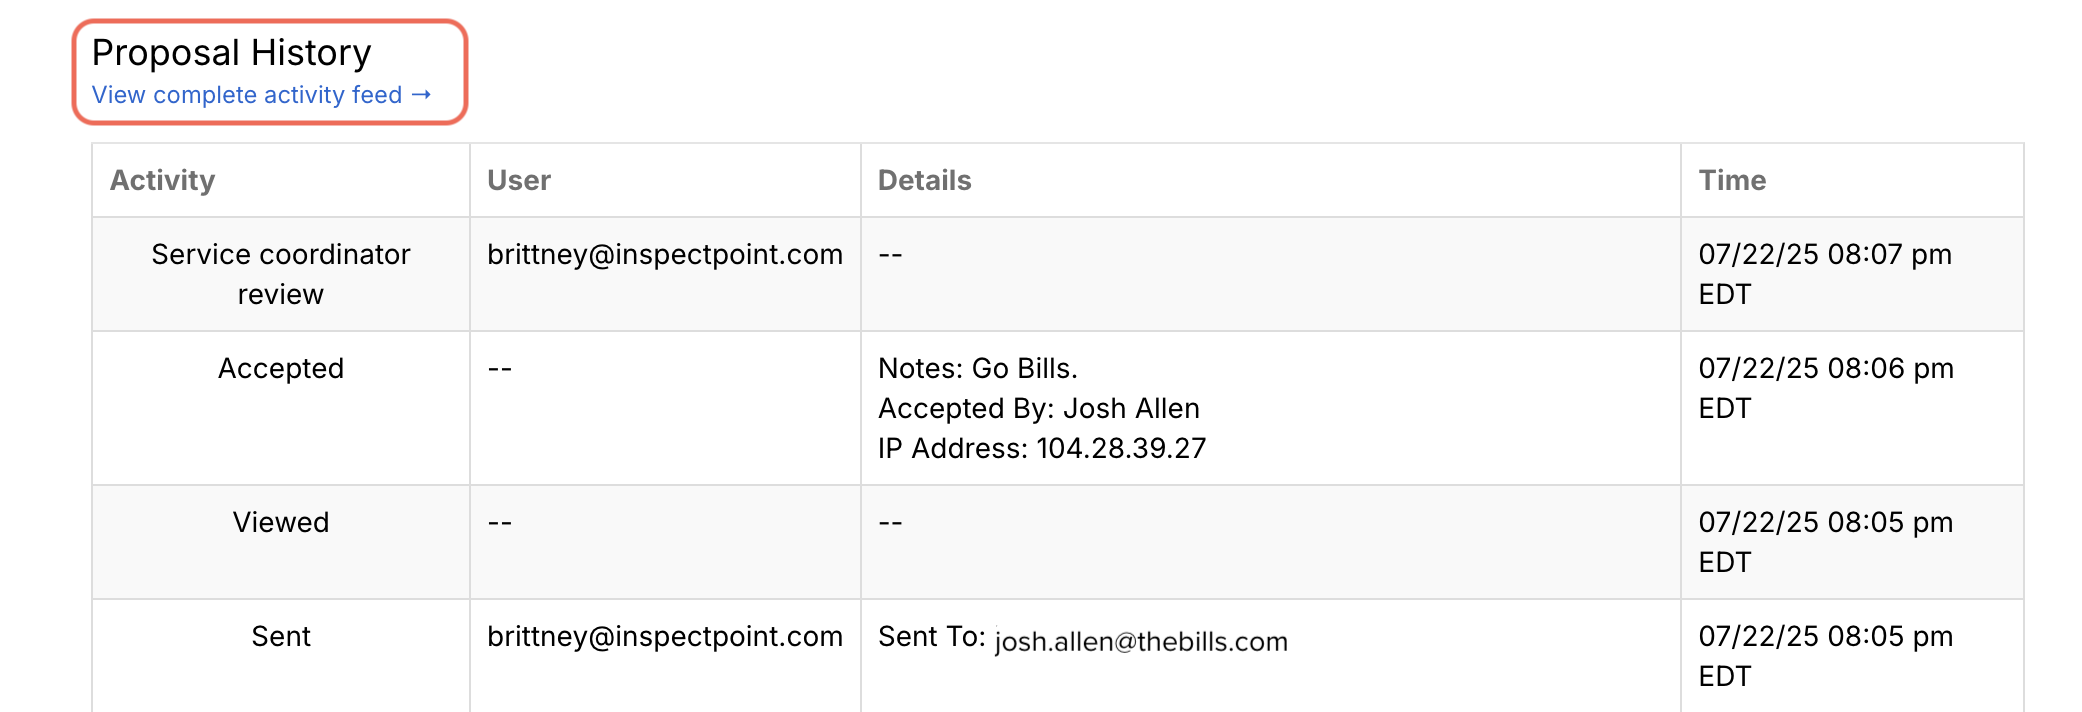Click the Activity column header

[x=162, y=180]
